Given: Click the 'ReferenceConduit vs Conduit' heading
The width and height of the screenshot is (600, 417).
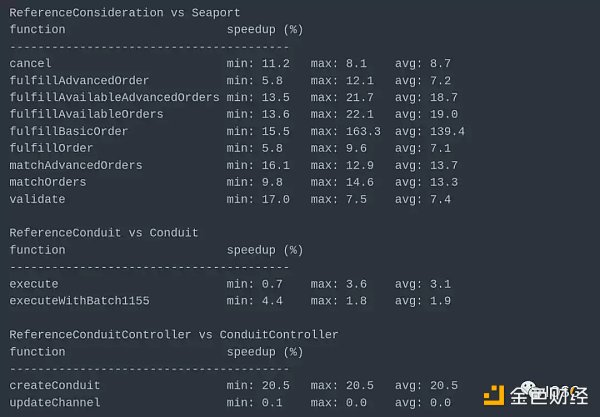Looking at the screenshot, I should click(104, 233).
